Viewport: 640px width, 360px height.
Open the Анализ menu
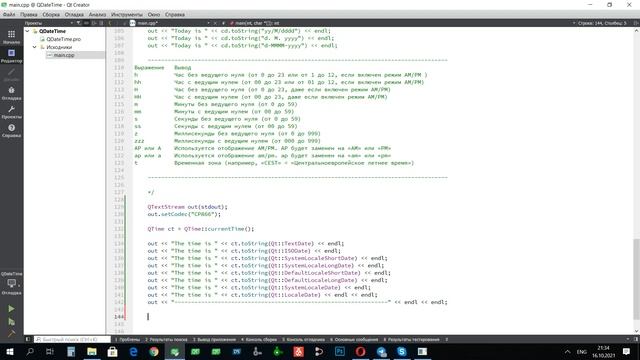click(x=97, y=14)
